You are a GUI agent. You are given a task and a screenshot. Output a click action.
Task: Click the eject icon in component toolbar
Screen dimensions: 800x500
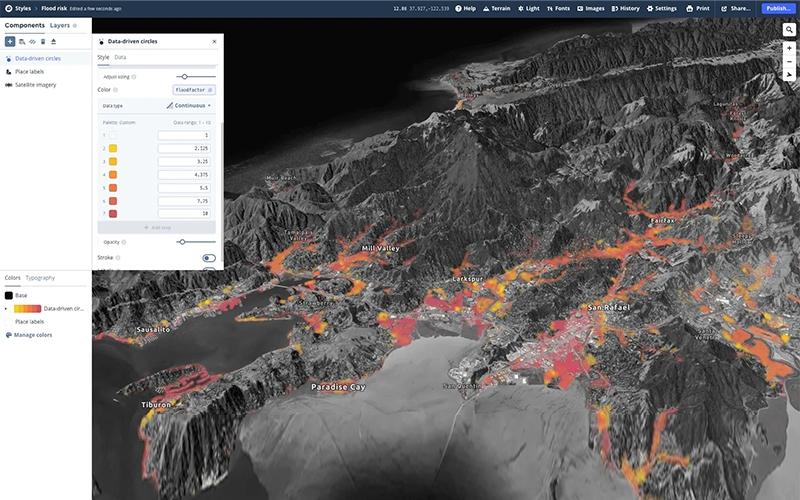point(54,41)
